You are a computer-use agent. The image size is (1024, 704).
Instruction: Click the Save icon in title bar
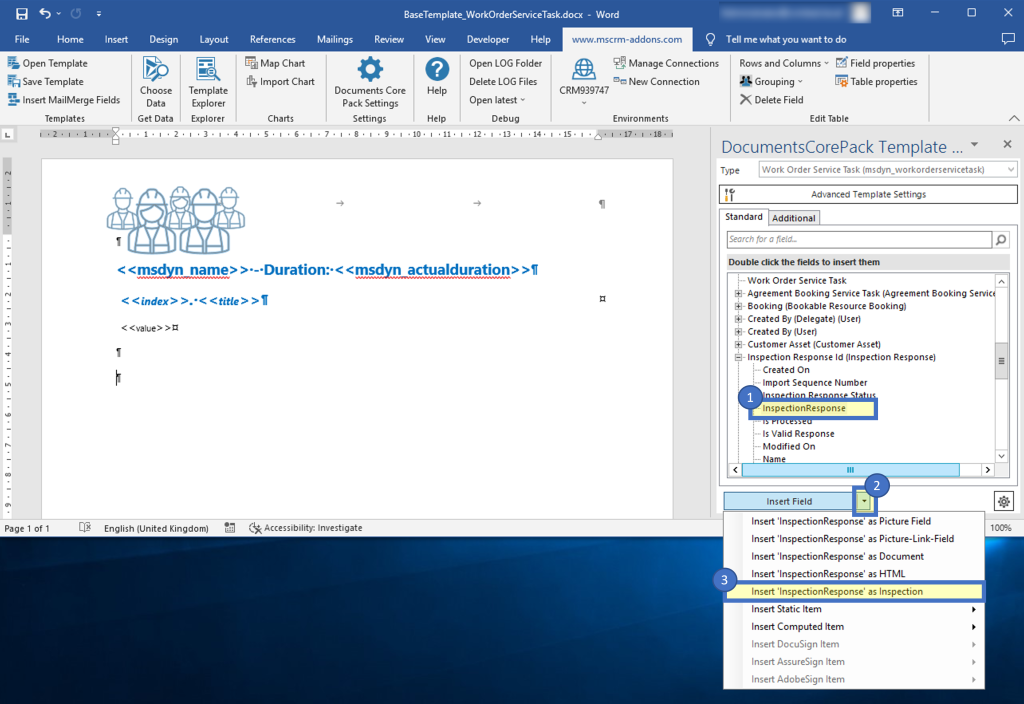pos(22,14)
